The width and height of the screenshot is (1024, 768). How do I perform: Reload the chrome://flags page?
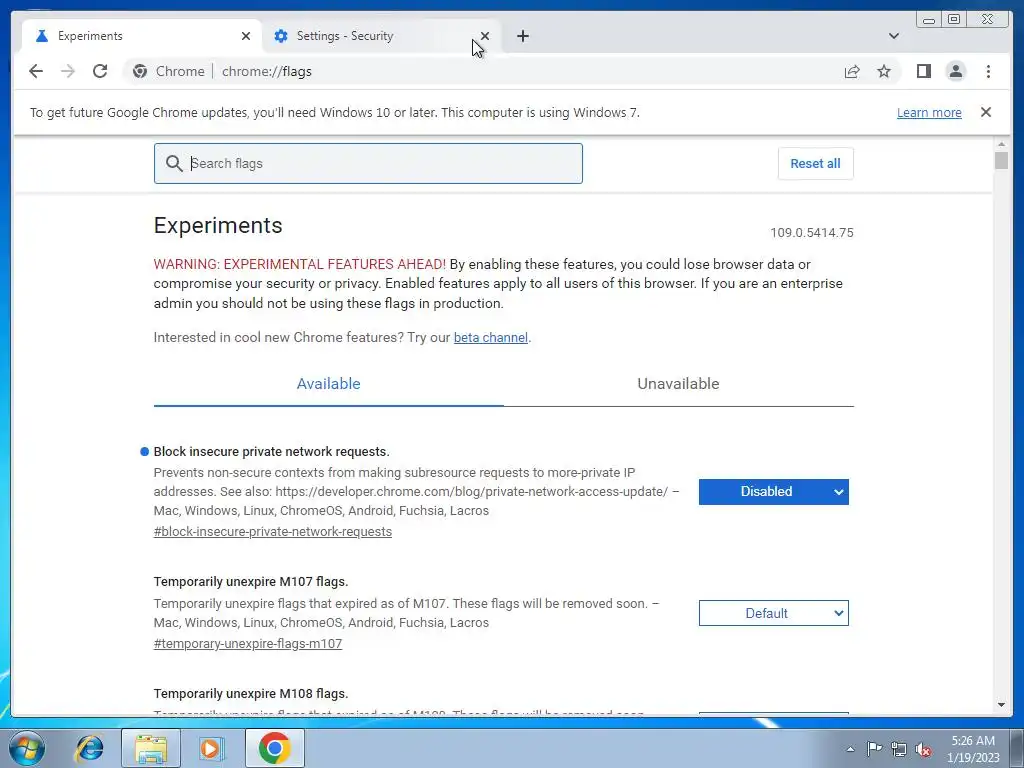[x=99, y=71]
